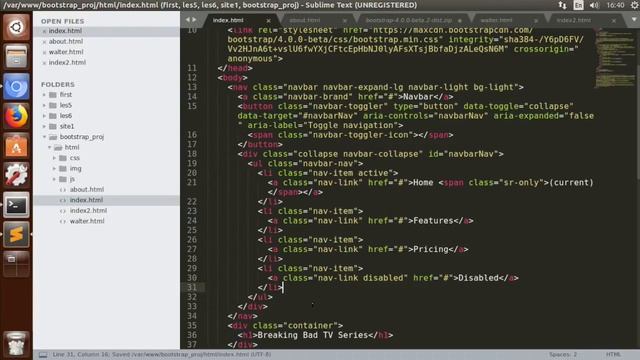Select index2.html in Open Files
Viewport: 640px width, 360px height.
pyautogui.click(x=67, y=63)
